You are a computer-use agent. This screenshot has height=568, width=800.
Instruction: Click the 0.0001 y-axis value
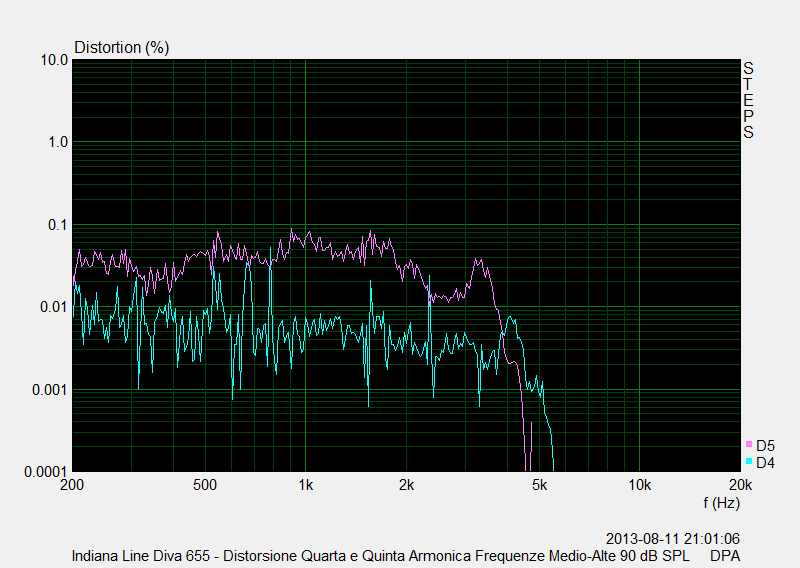[46, 472]
